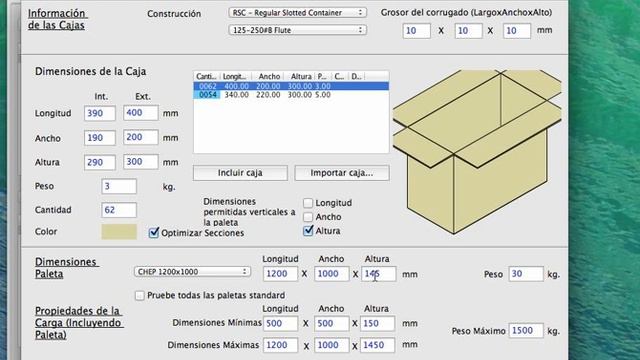Click the pallet Peso field 30
Screen dimensions: 640x360
[x=526, y=274]
